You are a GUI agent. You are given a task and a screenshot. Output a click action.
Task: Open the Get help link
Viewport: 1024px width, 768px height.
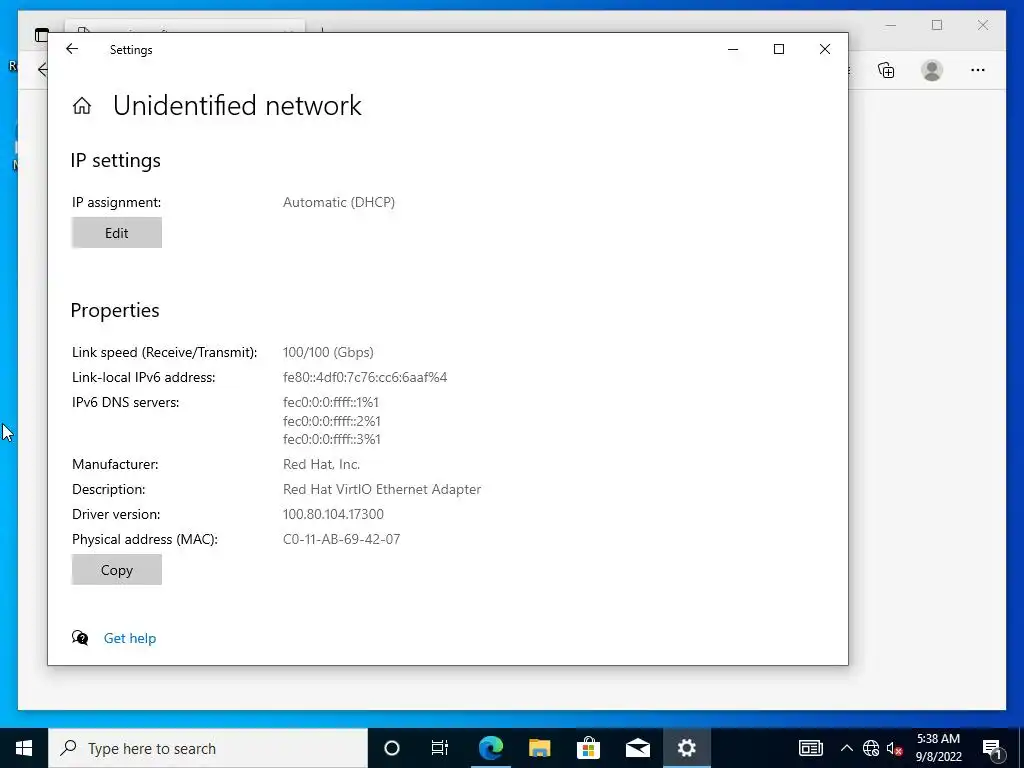(130, 638)
